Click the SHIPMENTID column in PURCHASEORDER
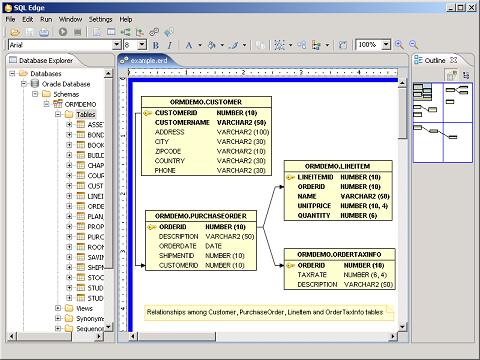Screen dimensions: 480x360 pos(176,256)
